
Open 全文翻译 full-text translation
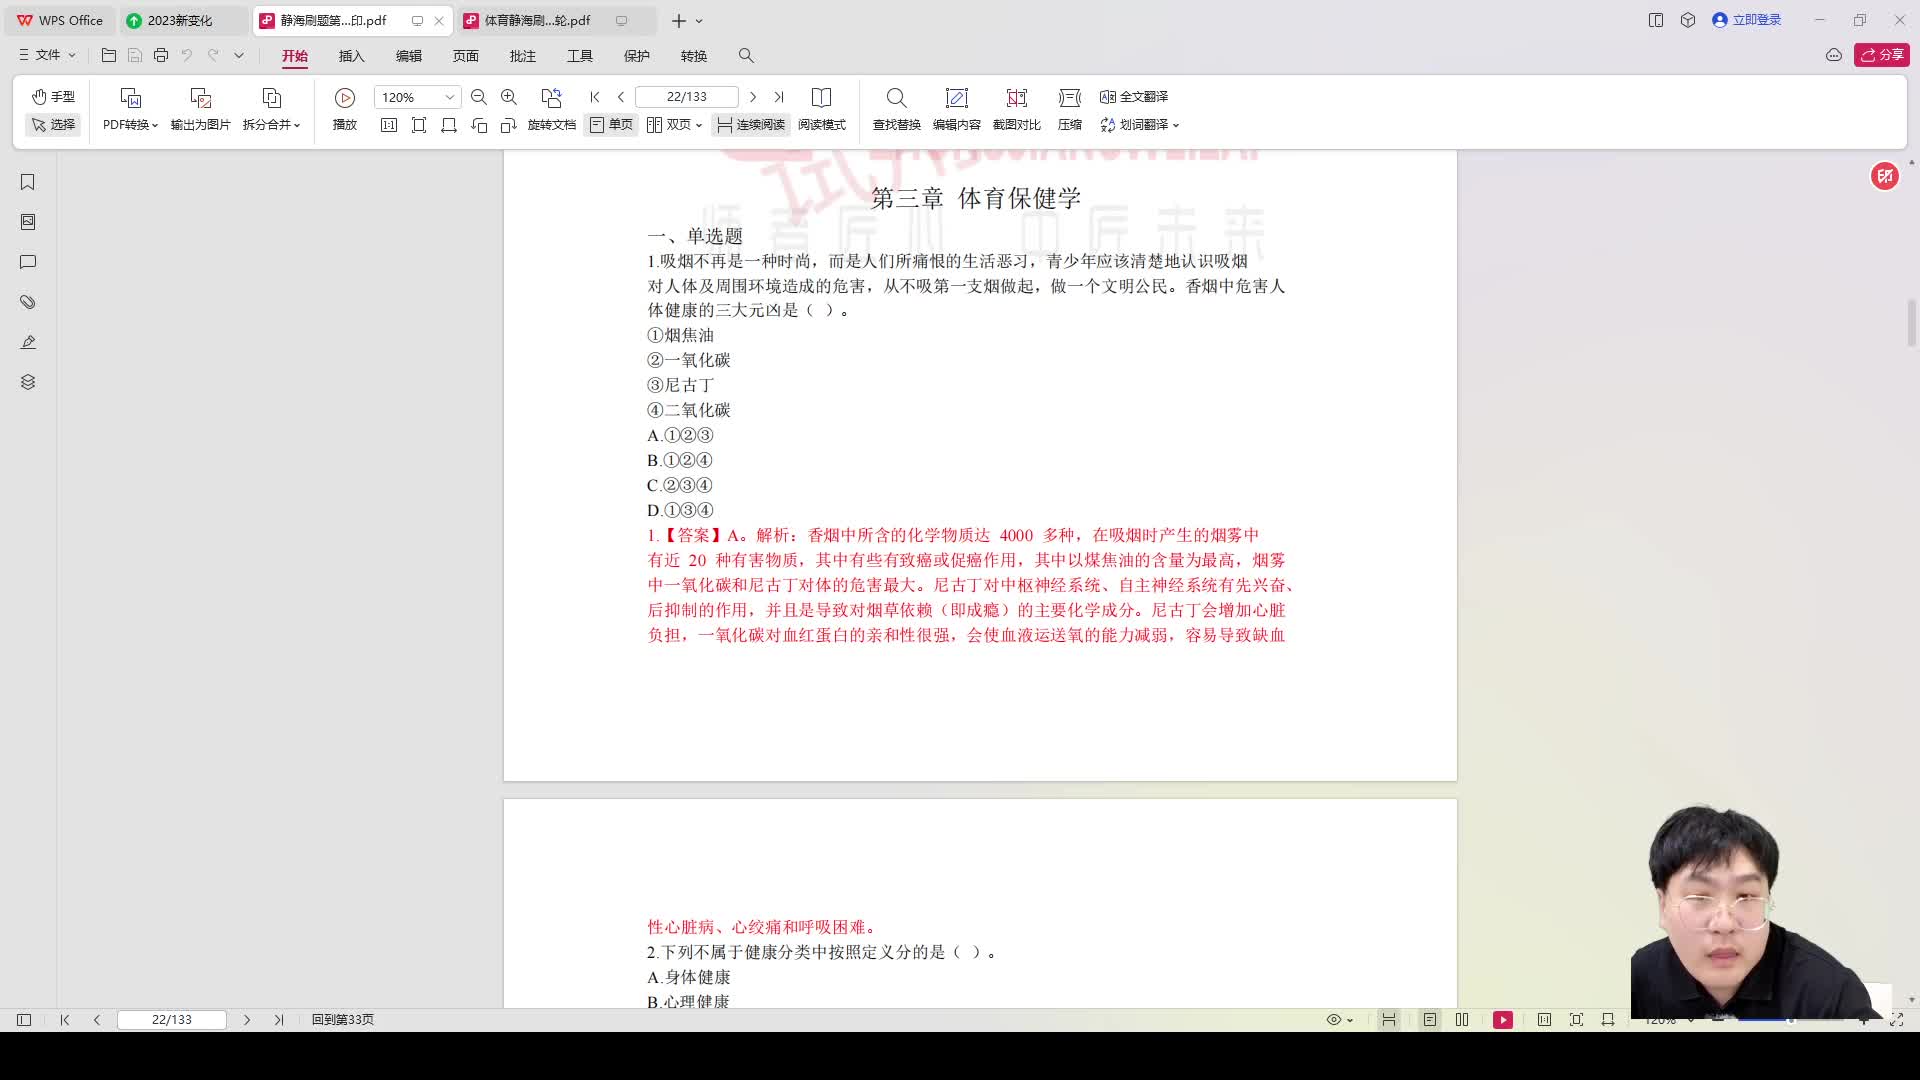[x=1133, y=96]
